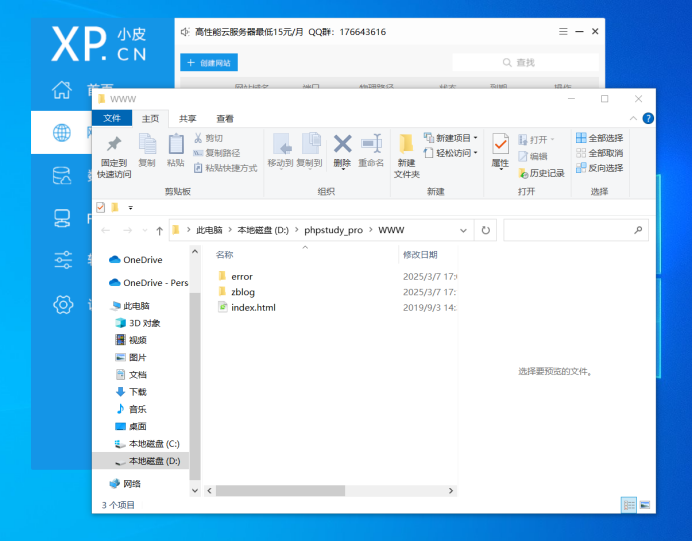Click database icon in XP sidebar

click(62, 175)
